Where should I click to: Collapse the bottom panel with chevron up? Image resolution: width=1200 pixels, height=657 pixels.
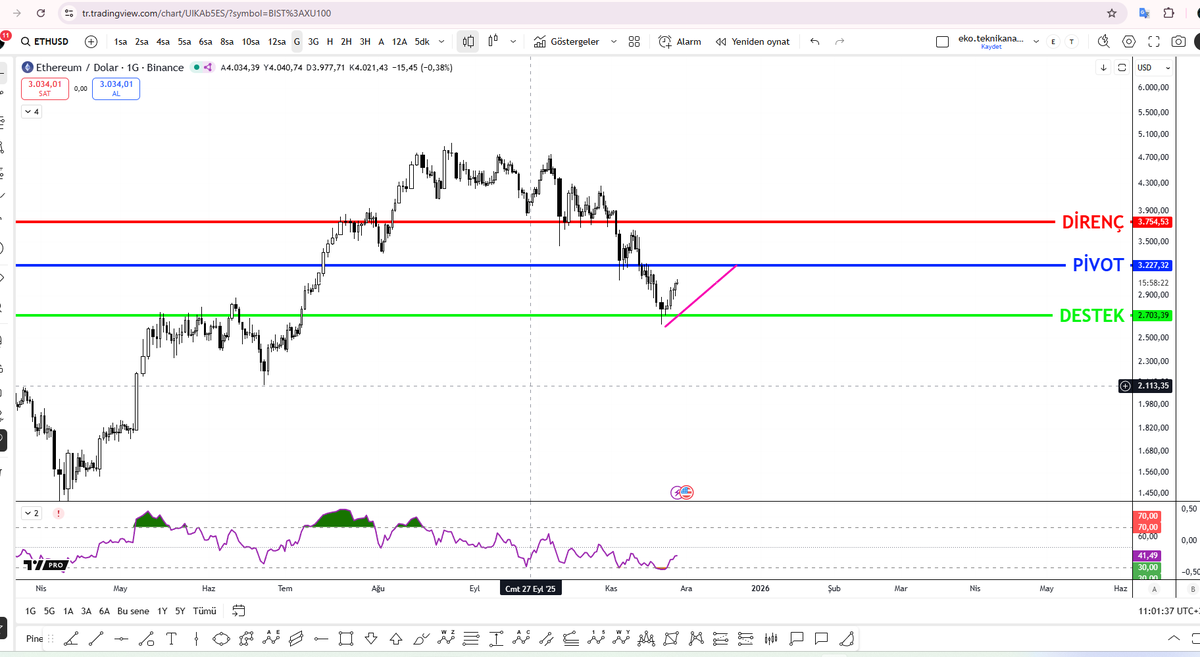click(1173, 638)
